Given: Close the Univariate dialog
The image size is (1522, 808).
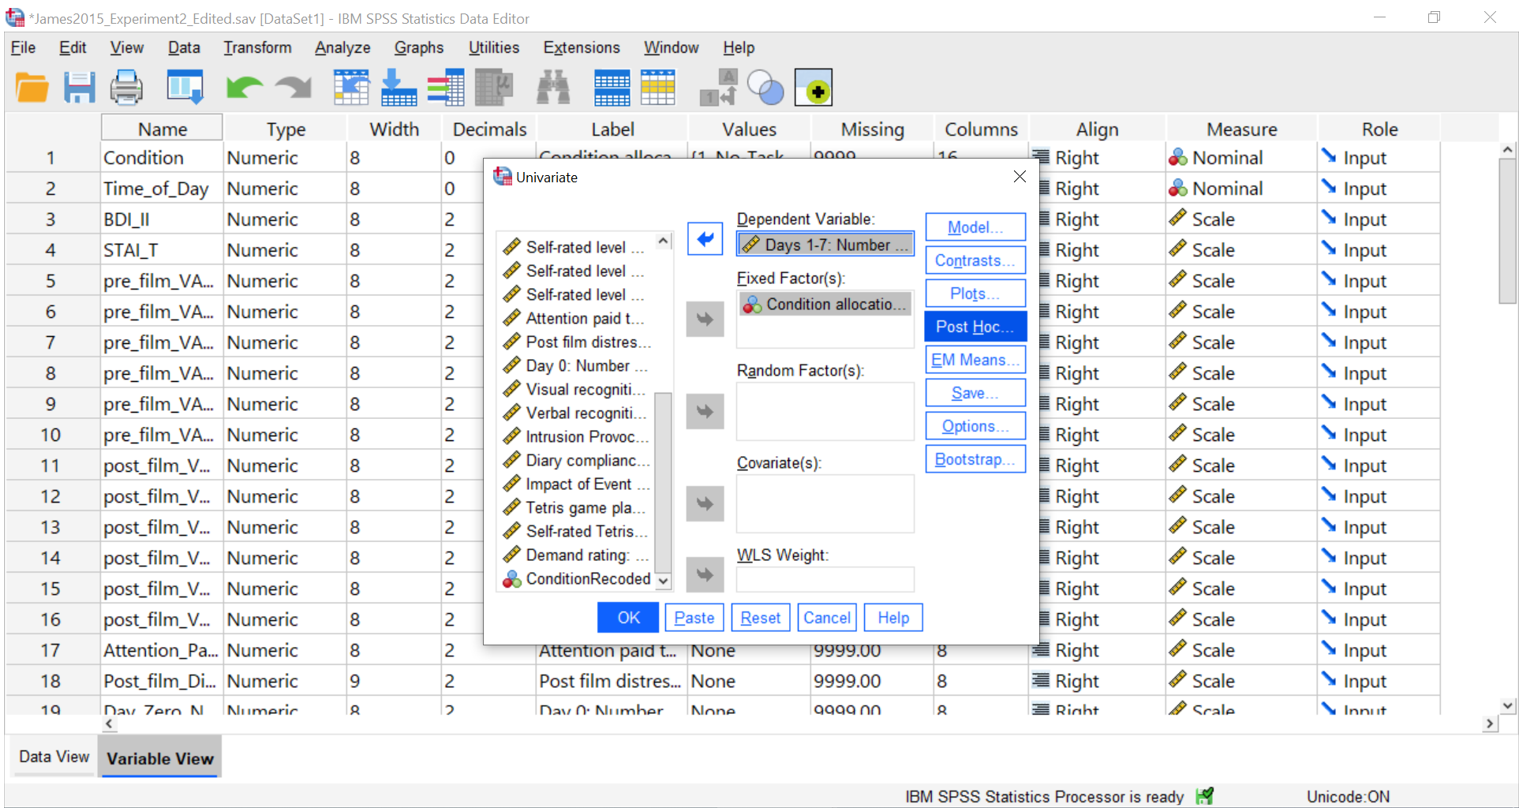Looking at the screenshot, I should pyautogui.click(x=1019, y=177).
